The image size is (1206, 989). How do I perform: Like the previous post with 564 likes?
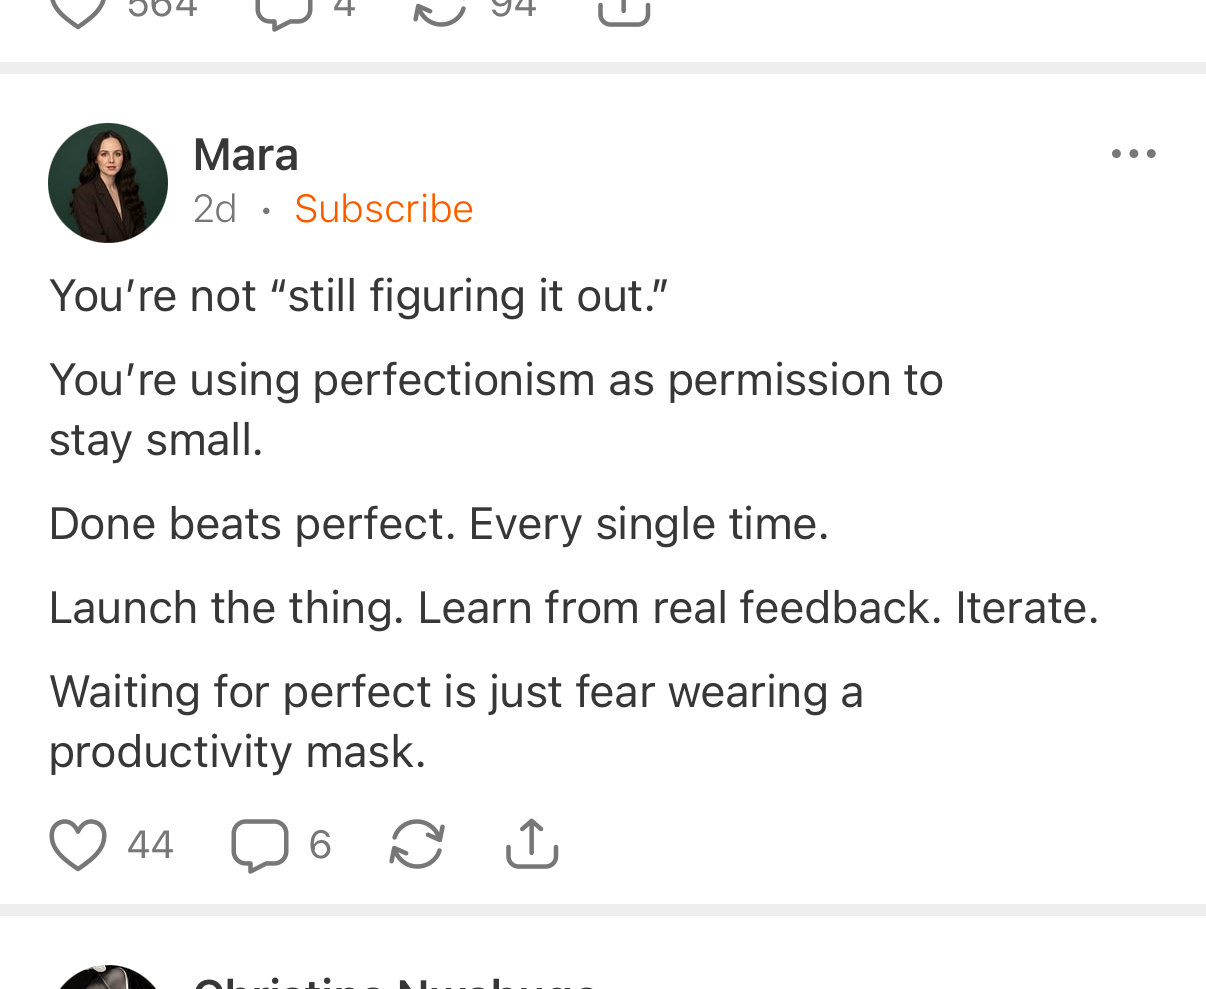[x=78, y=10]
